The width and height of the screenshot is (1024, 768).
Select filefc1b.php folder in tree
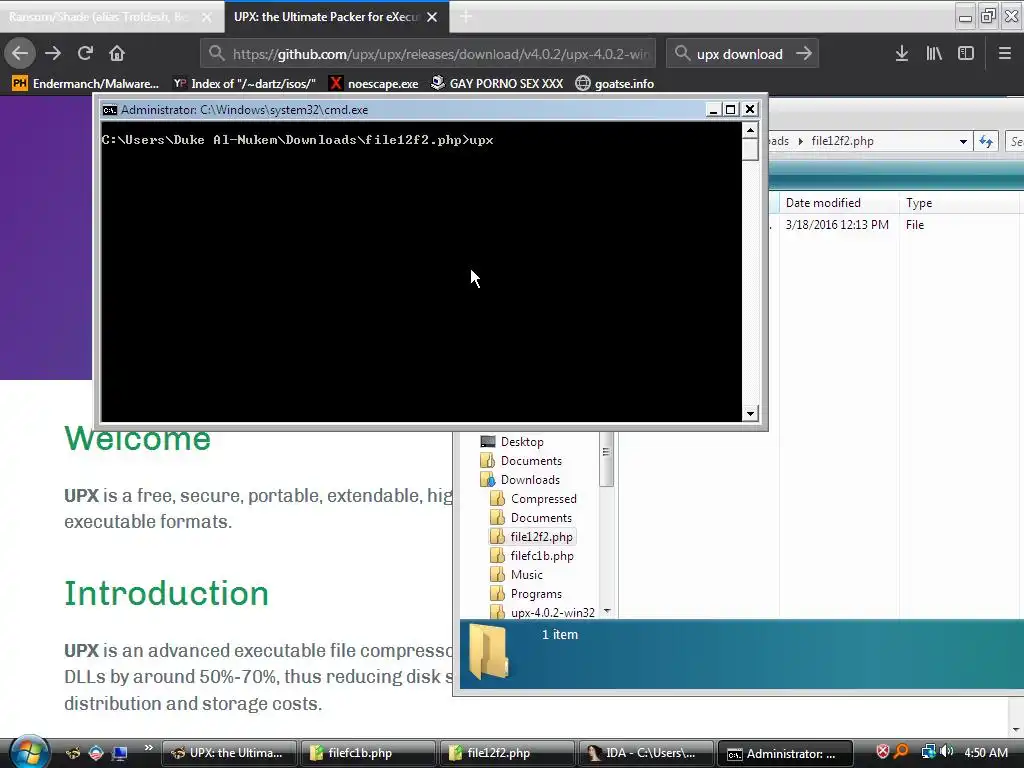pos(532,556)
